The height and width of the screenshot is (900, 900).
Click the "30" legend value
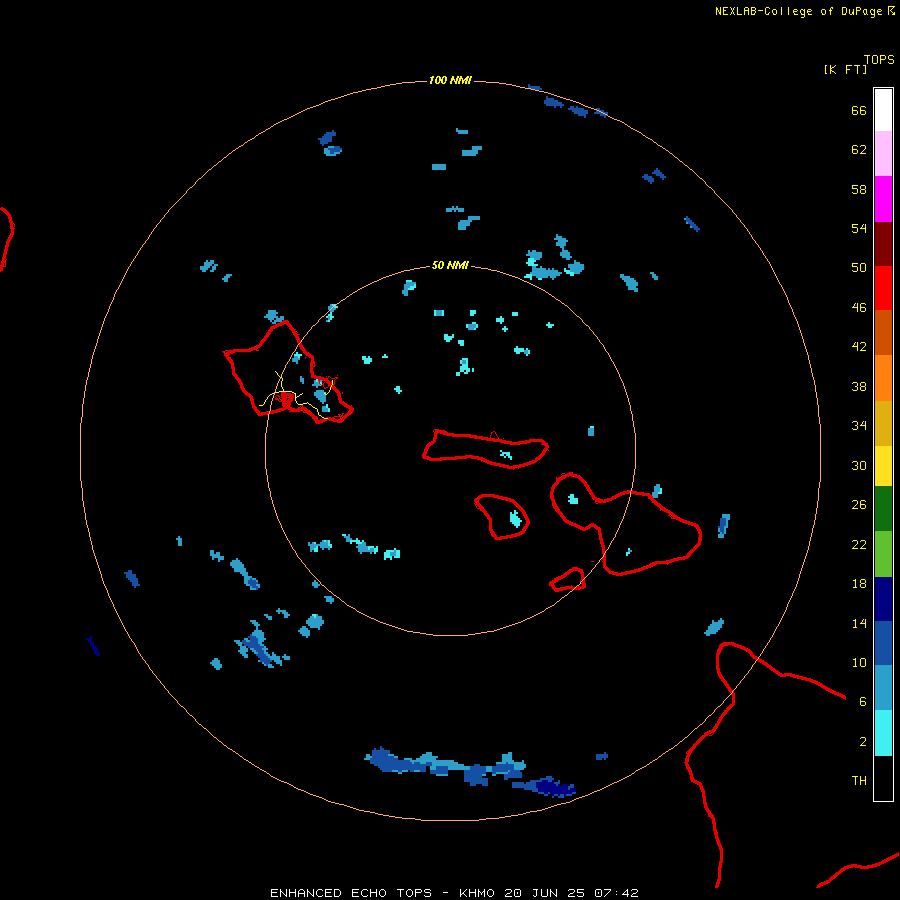(859, 465)
